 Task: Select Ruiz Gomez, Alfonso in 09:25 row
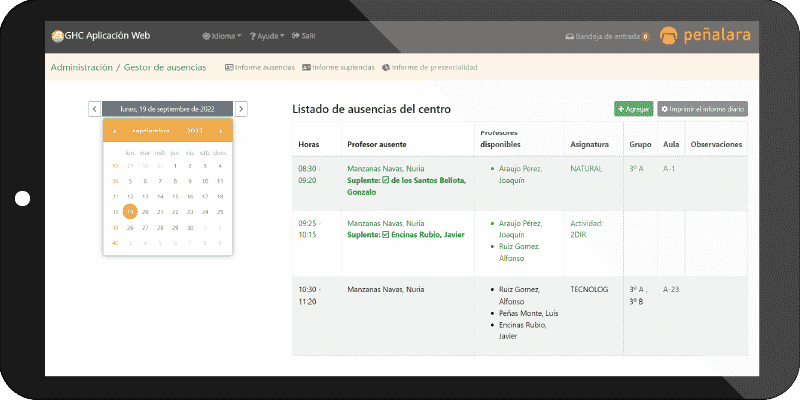tap(519, 253)
